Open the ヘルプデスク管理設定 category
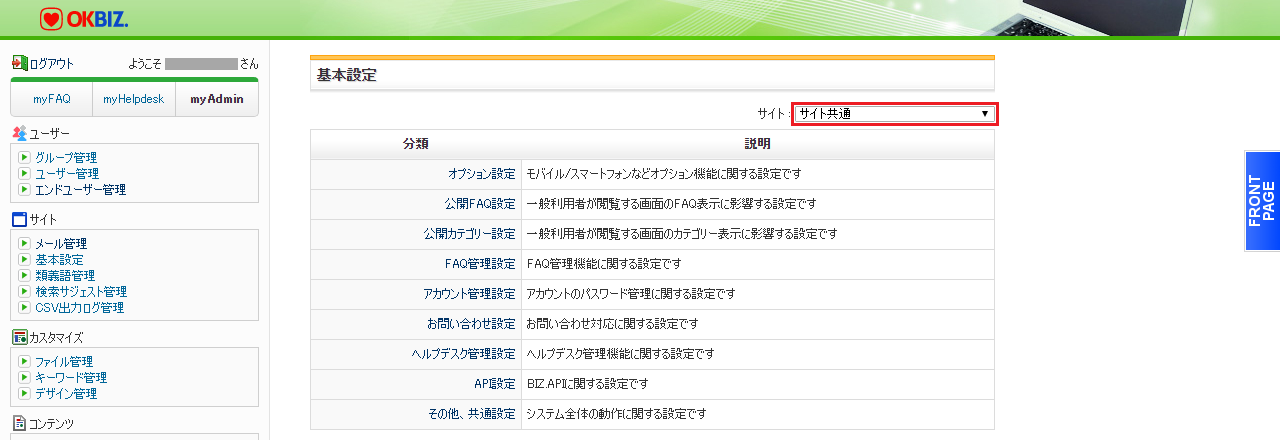Screen dimensions: 1280x440 [464, 354]
